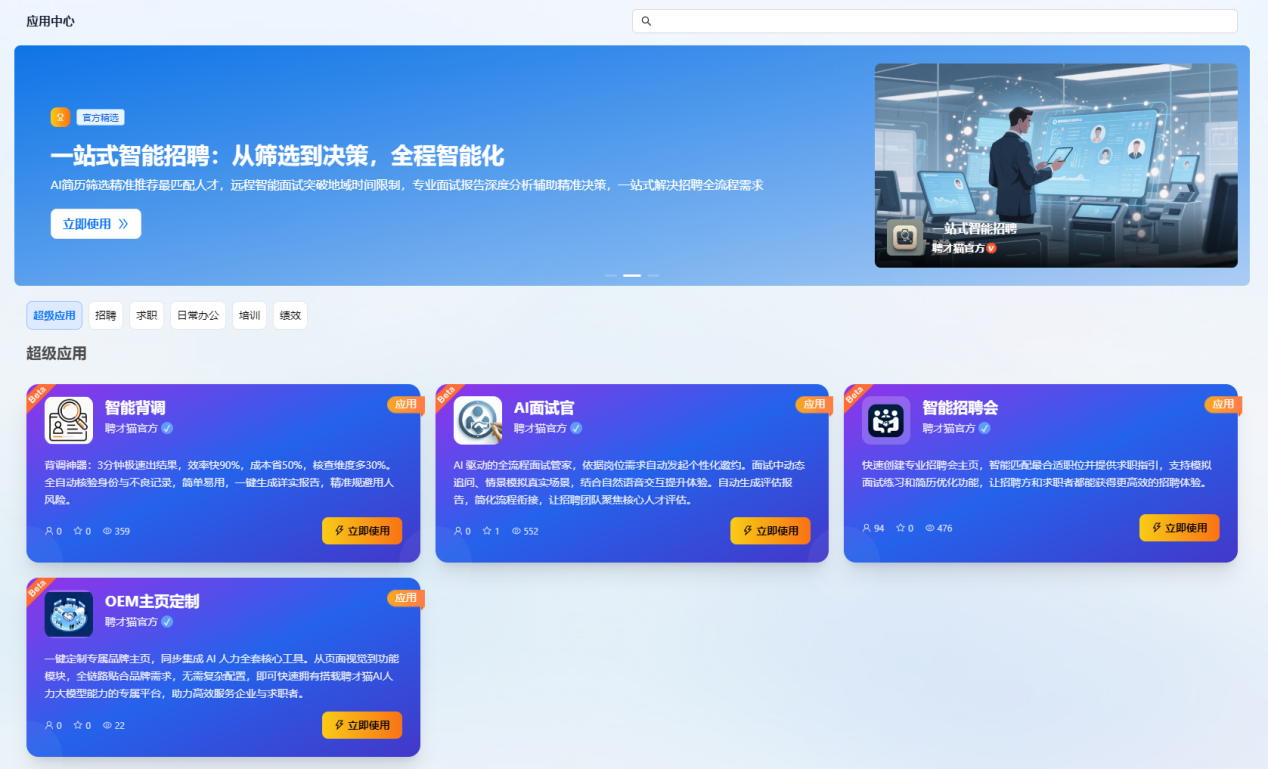Screen dimensions: 1268x769
Task: Click the star icon on 智能招聘会 card
Action: pyautogui.click(x=900, y=528)
